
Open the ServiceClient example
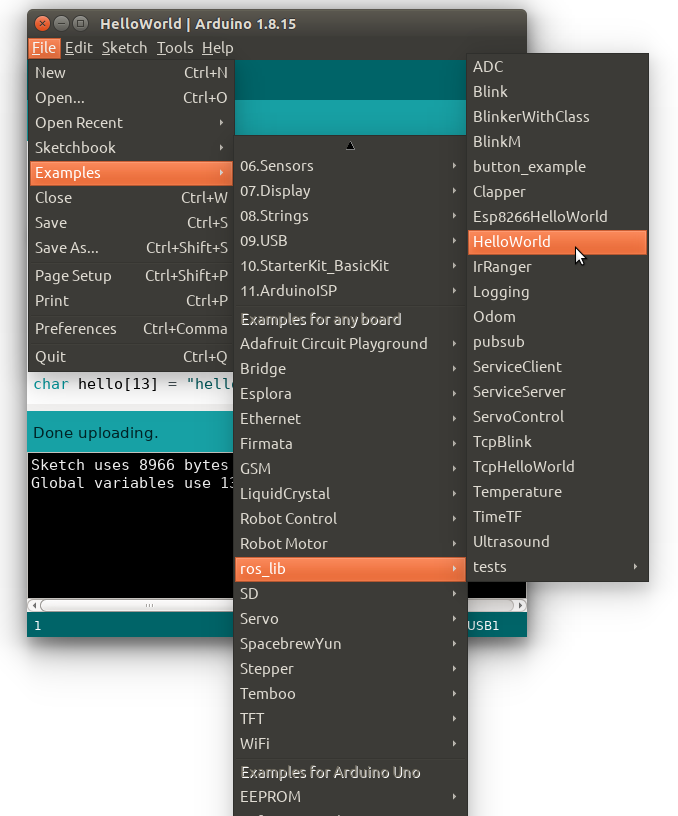pyautogui.click(x=557, y=367)
